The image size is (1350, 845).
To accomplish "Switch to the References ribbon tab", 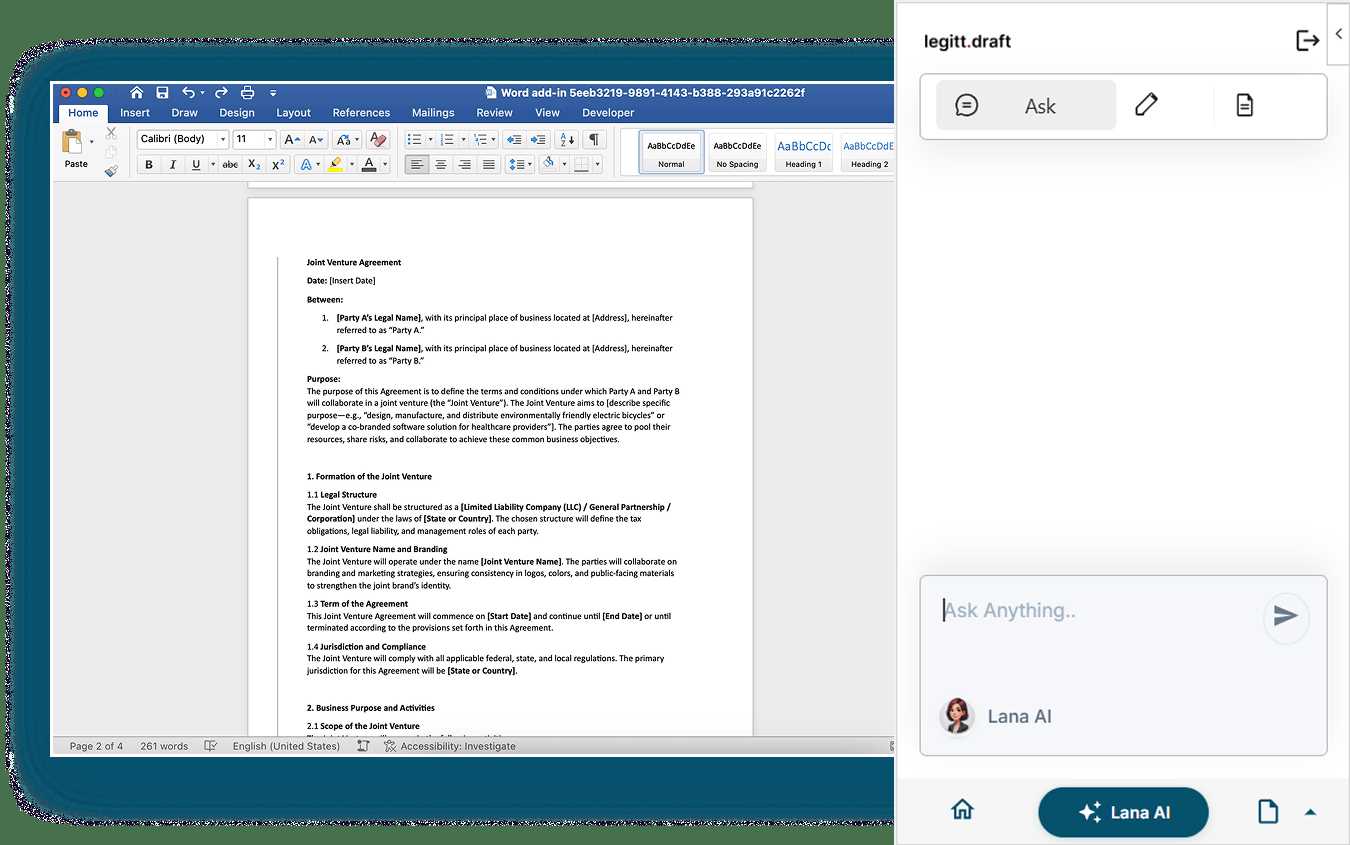I will coord(361,113).
